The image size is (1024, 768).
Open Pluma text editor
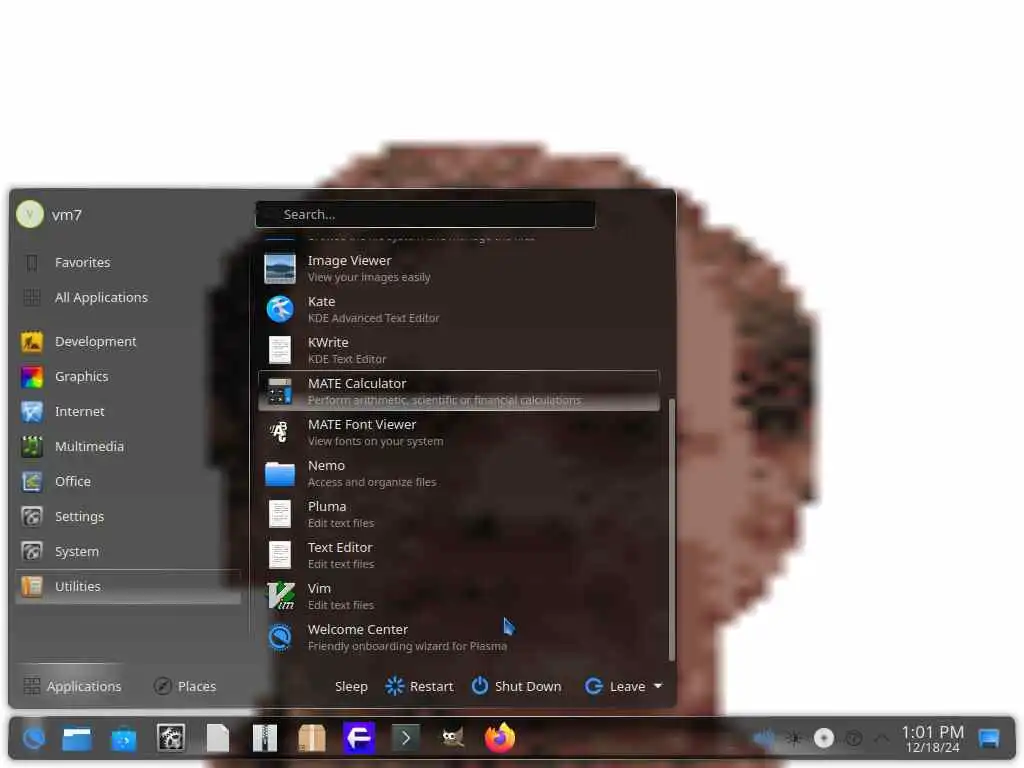[458, 515]
